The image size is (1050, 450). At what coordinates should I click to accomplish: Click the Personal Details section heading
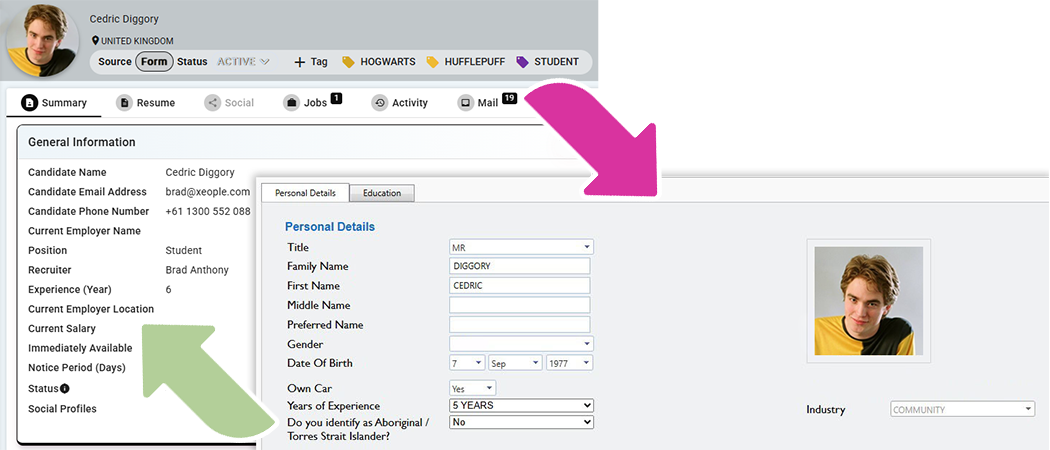(x=329, y=226)
